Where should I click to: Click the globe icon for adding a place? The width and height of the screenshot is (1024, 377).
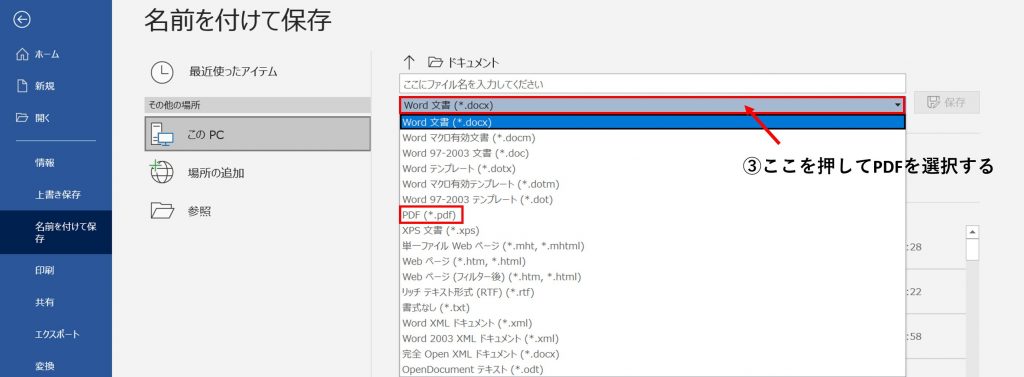point(161,172)
